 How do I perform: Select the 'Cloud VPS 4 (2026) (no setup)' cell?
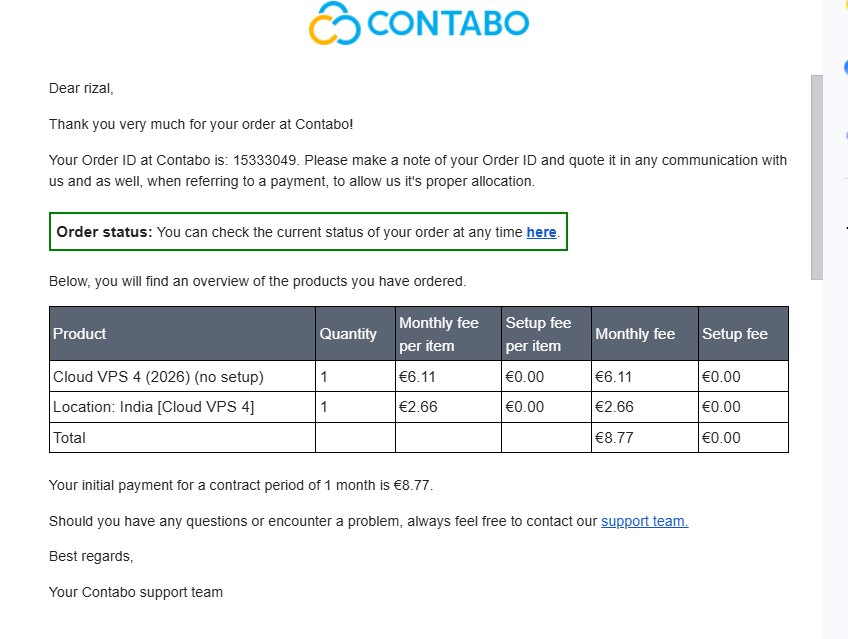click(182, 376)
